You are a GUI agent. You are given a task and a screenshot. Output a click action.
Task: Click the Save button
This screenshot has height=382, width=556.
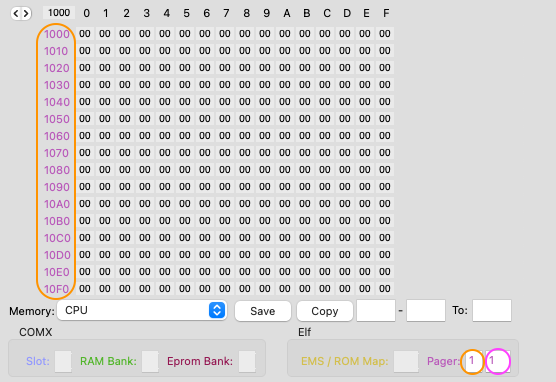(x=263, y=311)
